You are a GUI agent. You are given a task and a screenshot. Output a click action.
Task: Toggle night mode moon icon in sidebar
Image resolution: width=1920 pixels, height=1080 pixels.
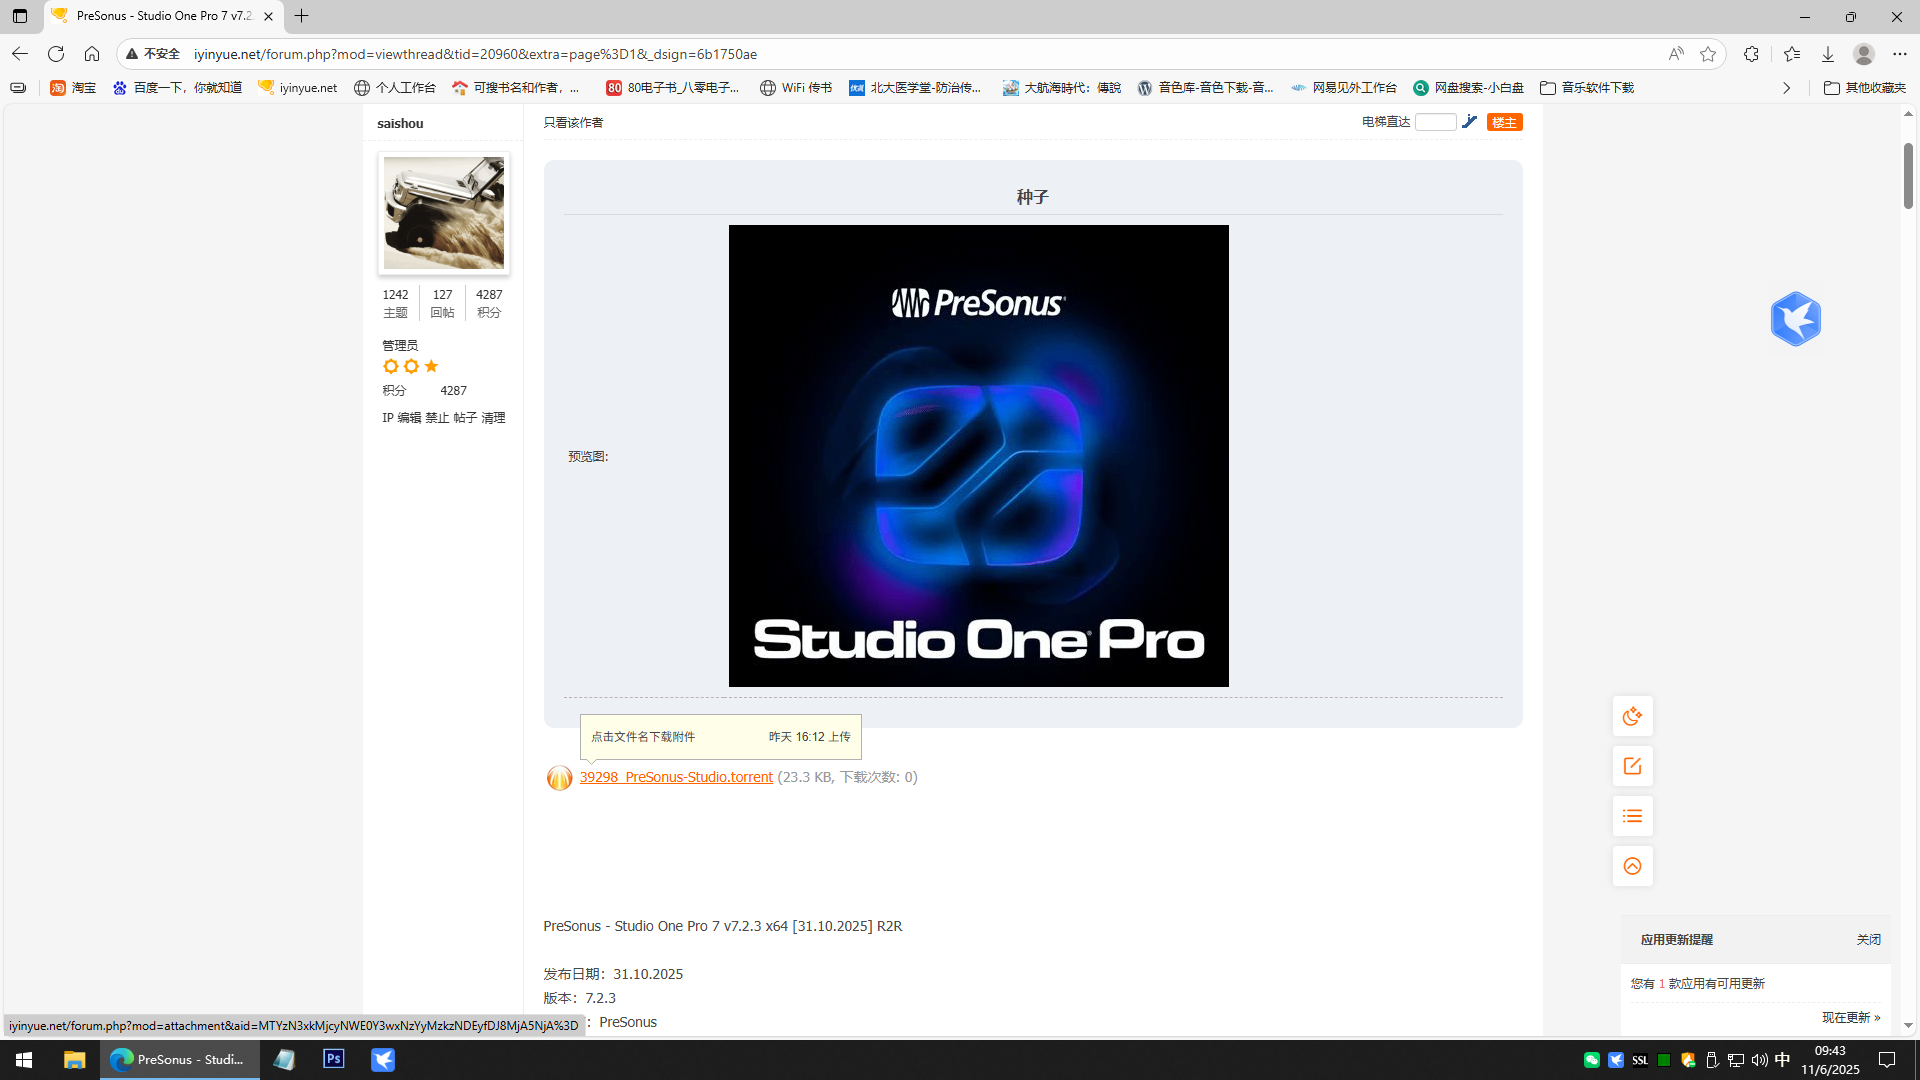(x=1632, y=716)
